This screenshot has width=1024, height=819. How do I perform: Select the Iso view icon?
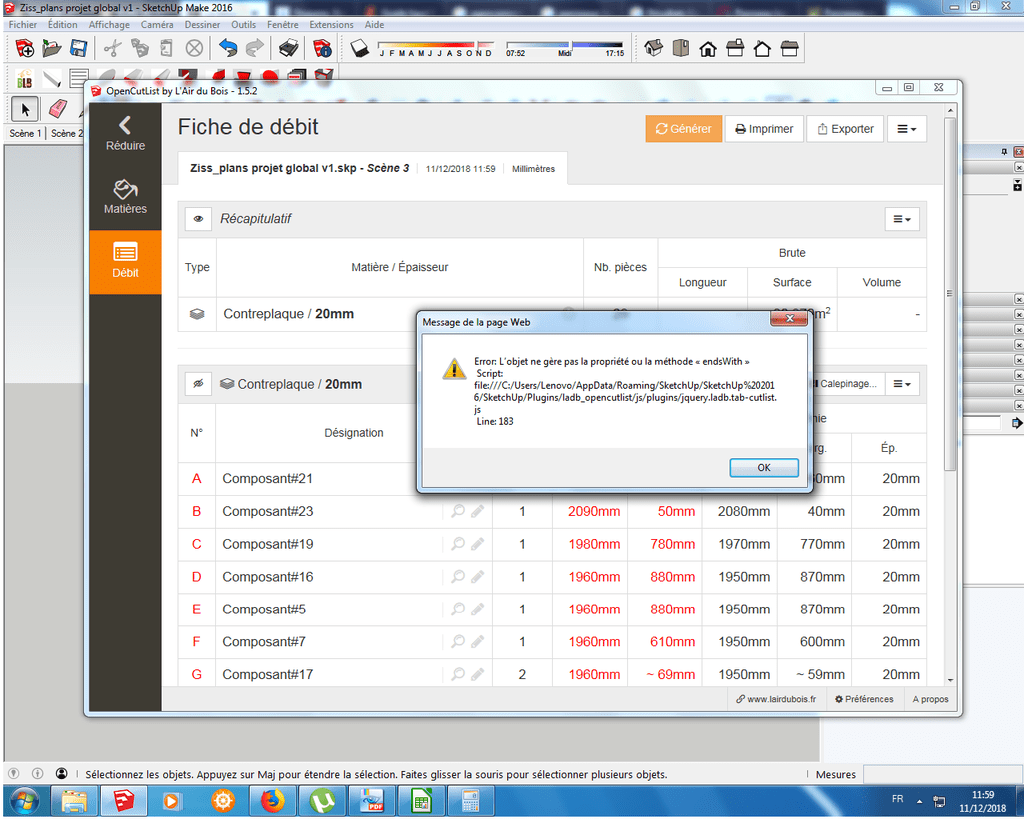[653, 48]
